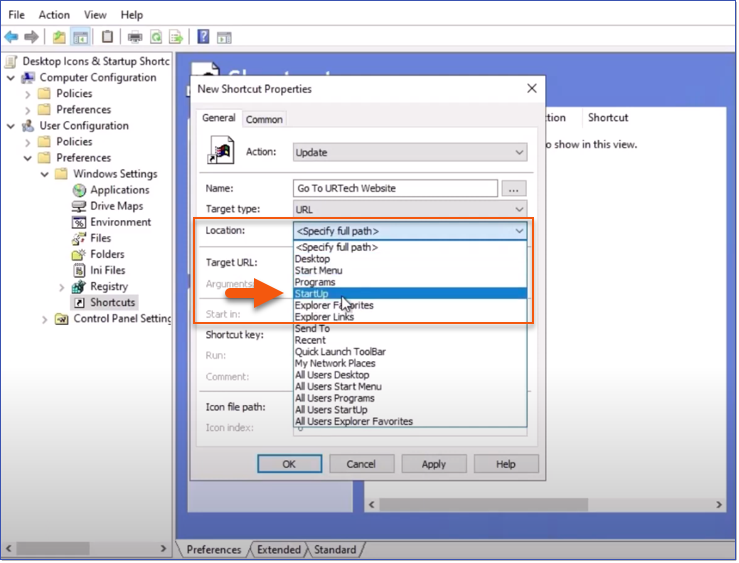Click the Location combo box arrow
Viewport: 739px width, 563px height.
(519, 231)
